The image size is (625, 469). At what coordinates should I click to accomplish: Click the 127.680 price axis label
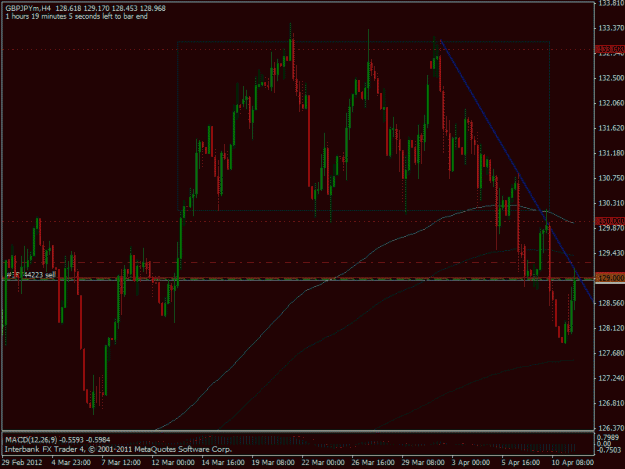pyautogui.click(x=611, y=353)
